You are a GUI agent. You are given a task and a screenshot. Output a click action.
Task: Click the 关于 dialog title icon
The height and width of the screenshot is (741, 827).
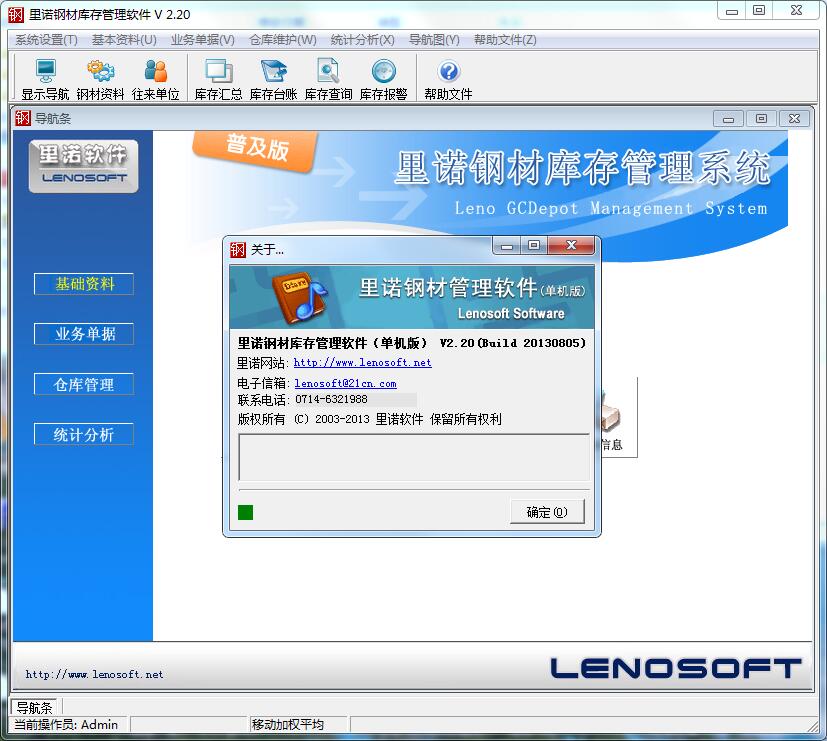238,249
